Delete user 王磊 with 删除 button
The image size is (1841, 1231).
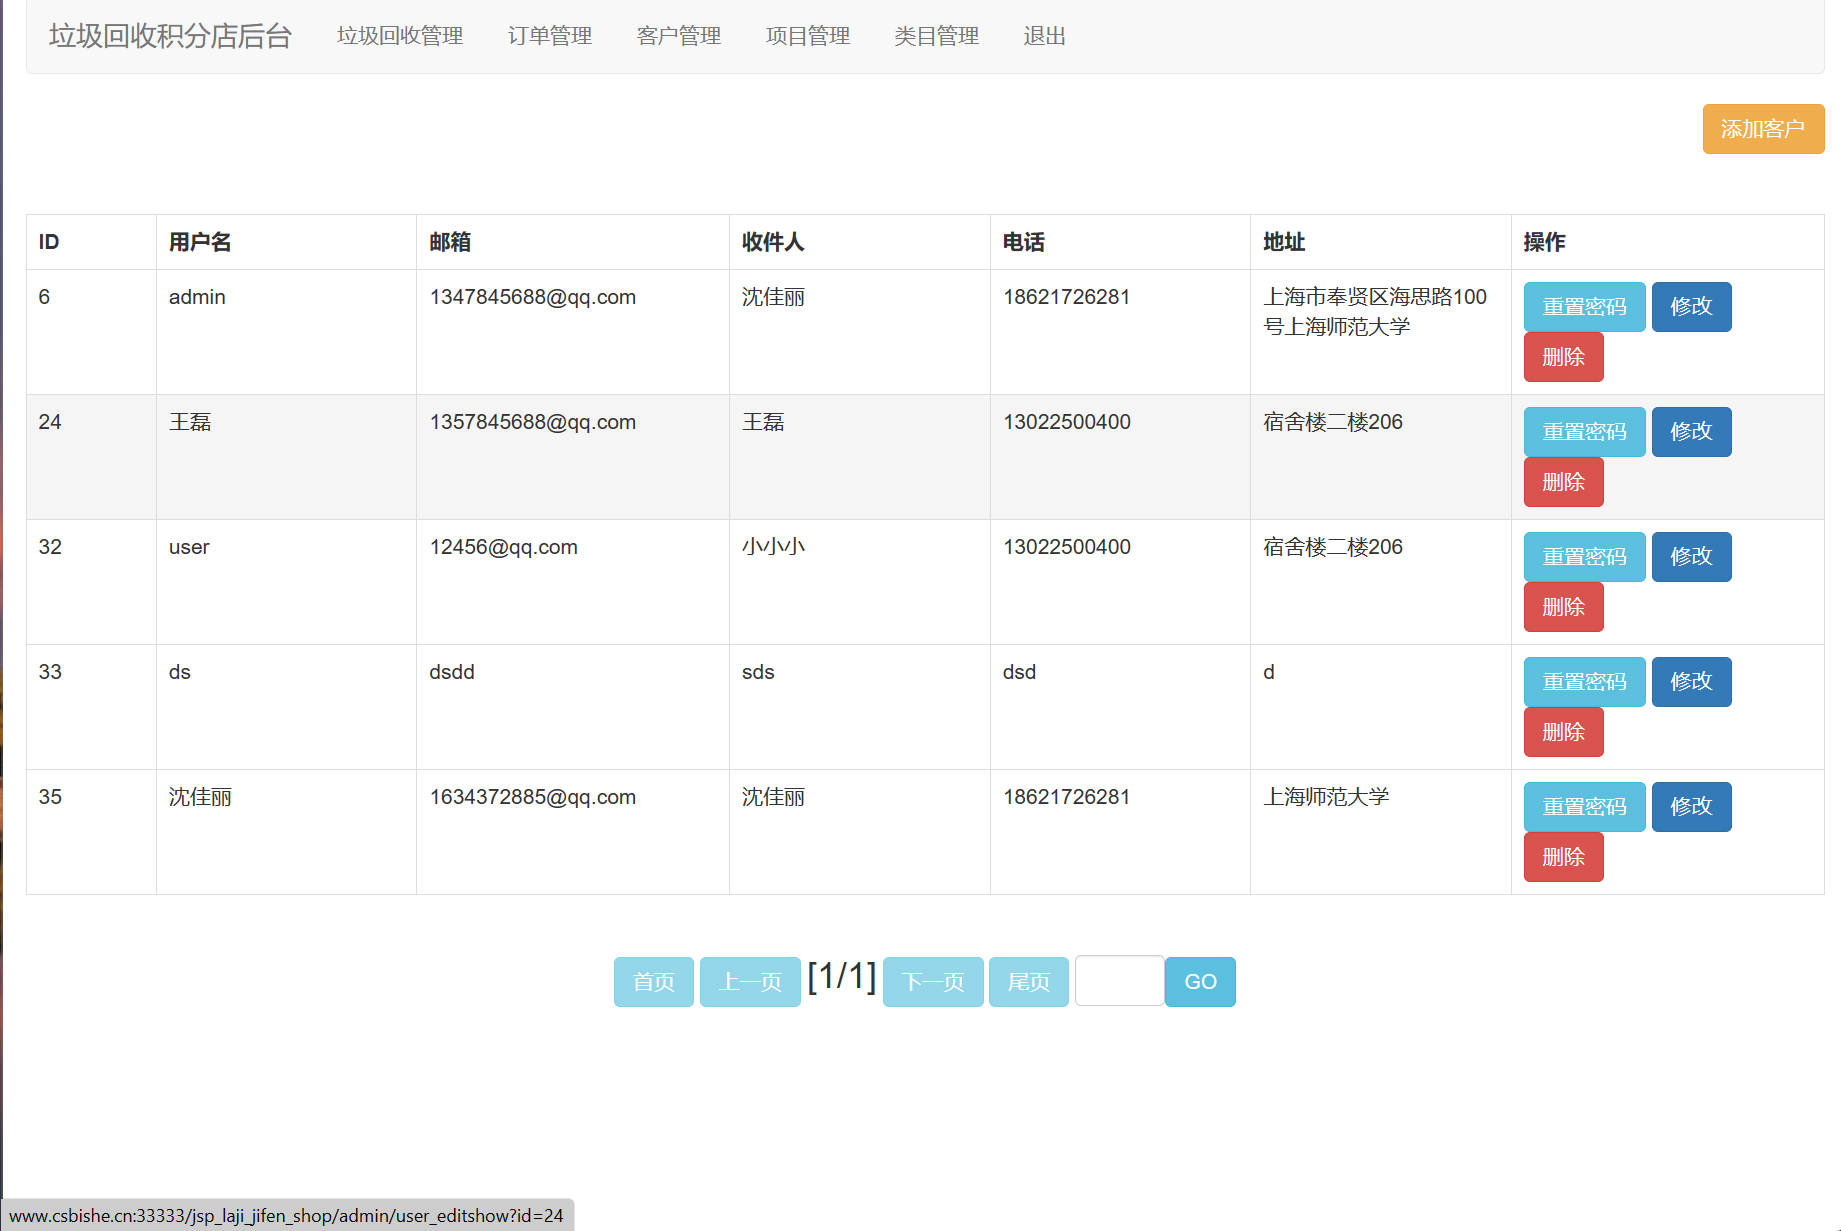[1563, 482]
